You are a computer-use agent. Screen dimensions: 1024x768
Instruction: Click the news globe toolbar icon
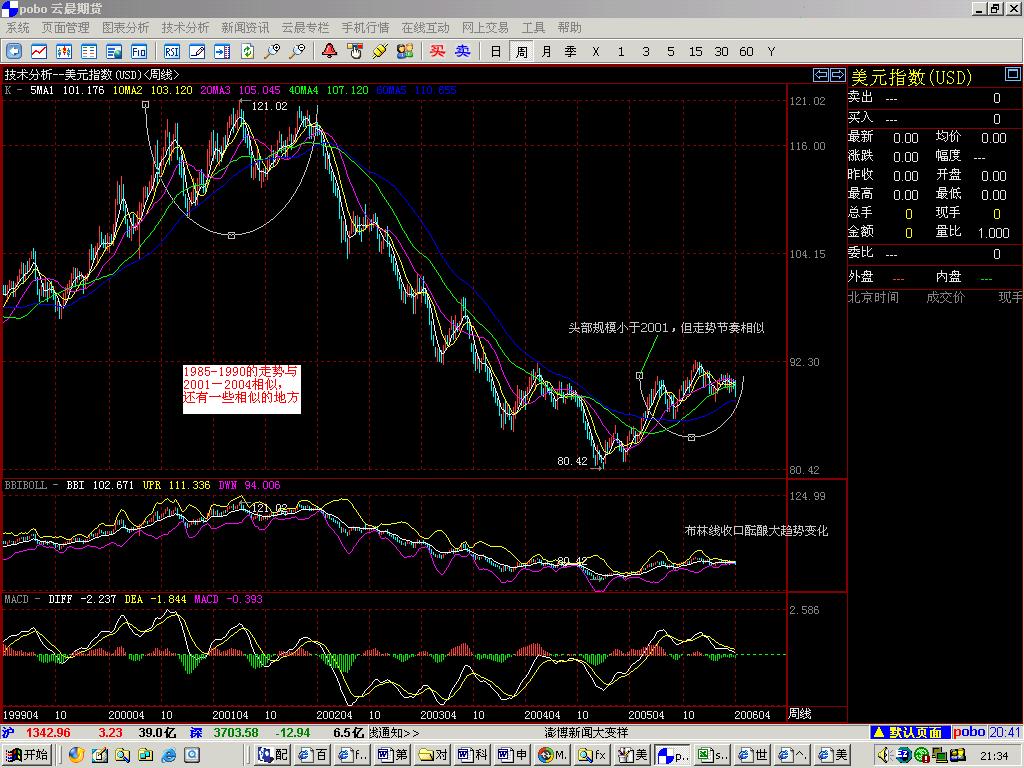[x=114, y=51]
